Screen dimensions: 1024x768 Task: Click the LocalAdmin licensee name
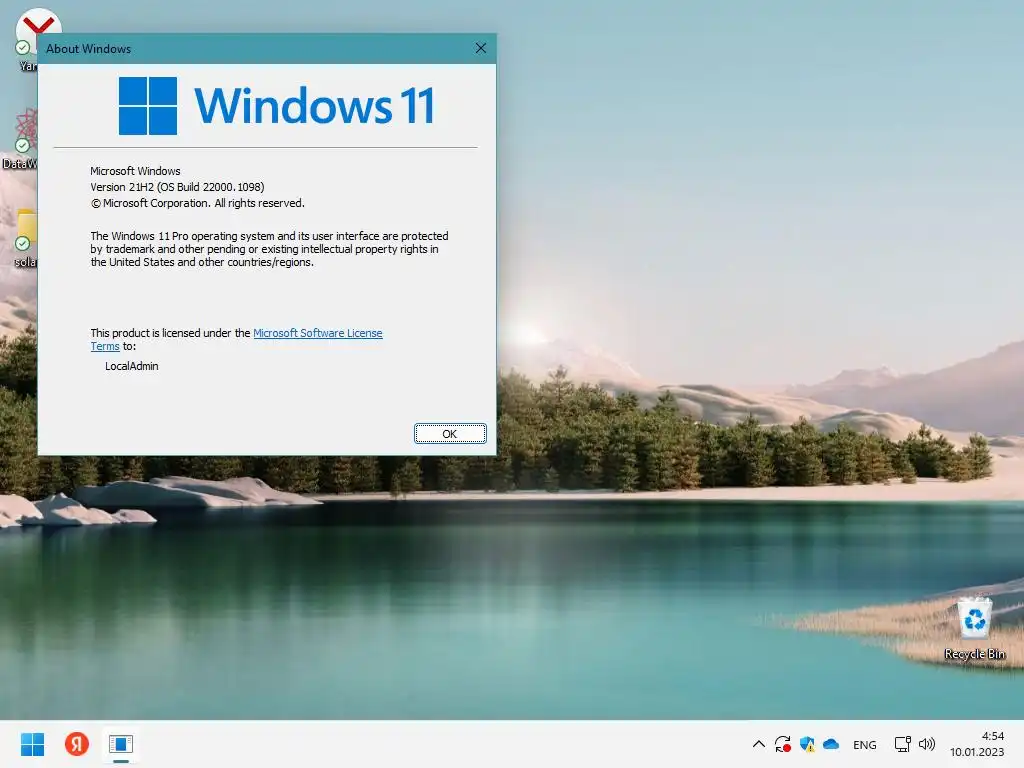click(x=131, y=366)
